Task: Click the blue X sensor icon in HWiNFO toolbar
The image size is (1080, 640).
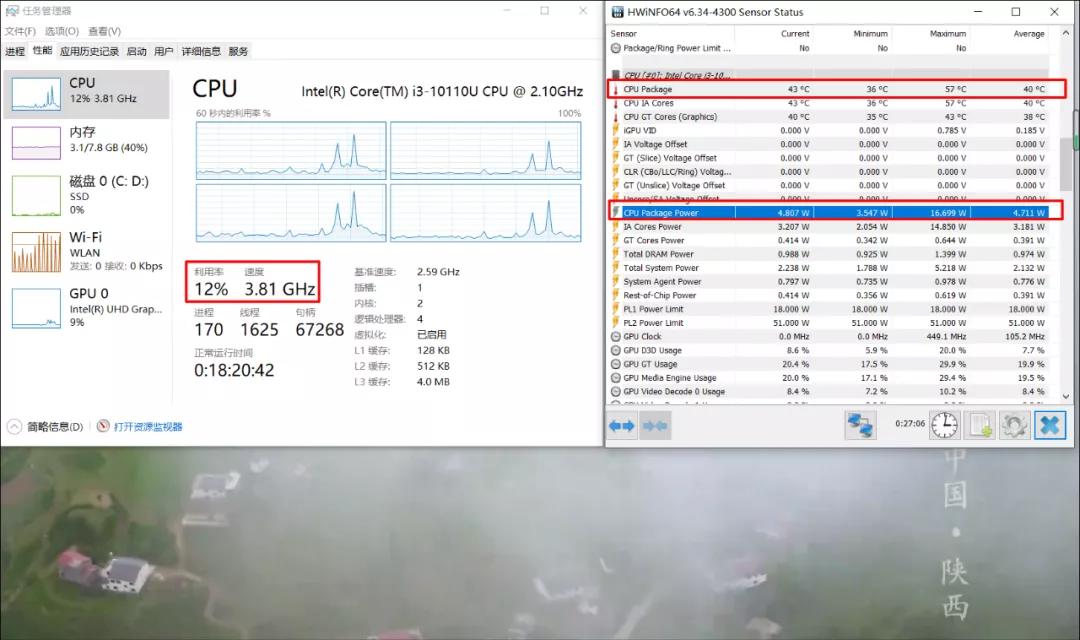Action: tap(1049, 425)
